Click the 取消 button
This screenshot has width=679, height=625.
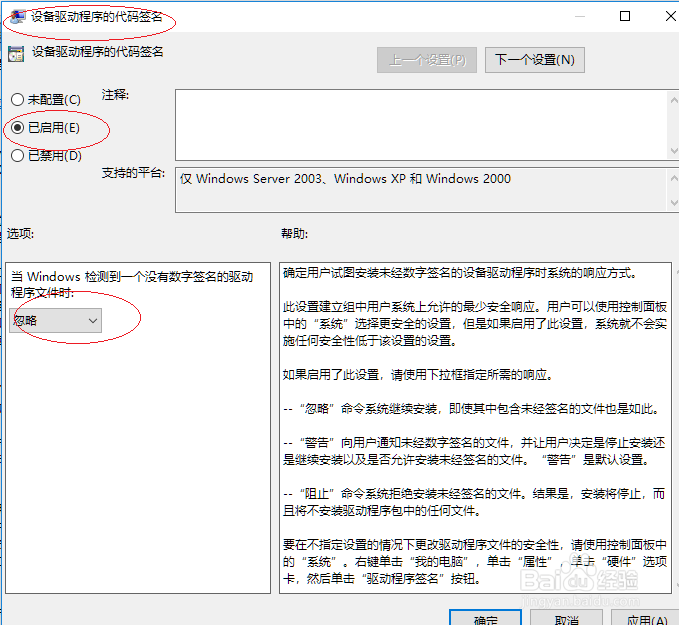566,619
